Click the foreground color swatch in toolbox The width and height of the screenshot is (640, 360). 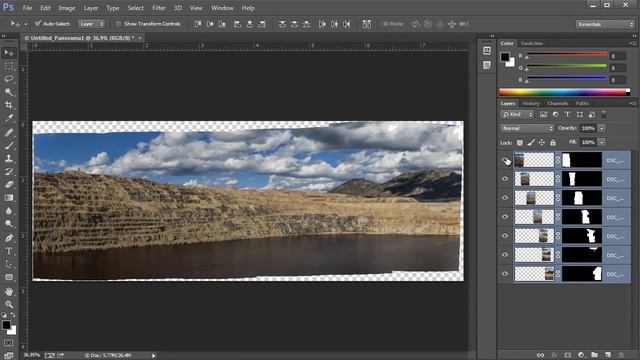[x=6, y=325]
